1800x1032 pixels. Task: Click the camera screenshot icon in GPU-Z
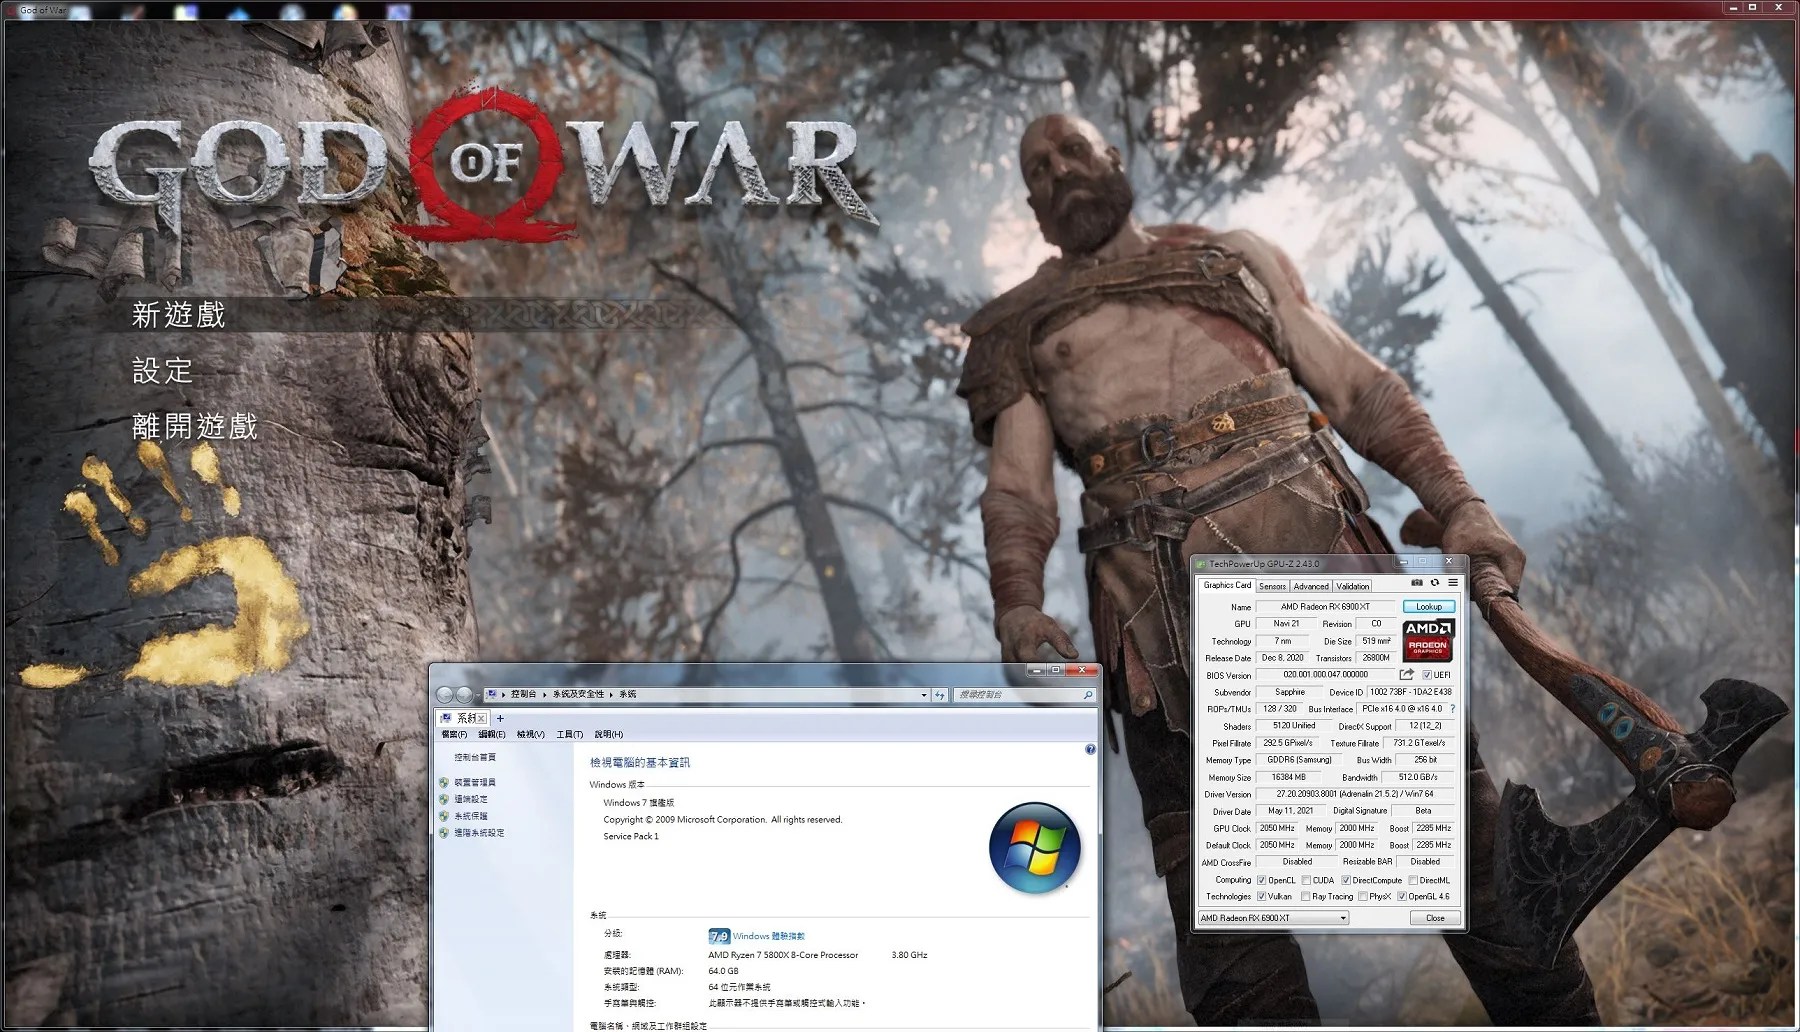coord(1415,583)
